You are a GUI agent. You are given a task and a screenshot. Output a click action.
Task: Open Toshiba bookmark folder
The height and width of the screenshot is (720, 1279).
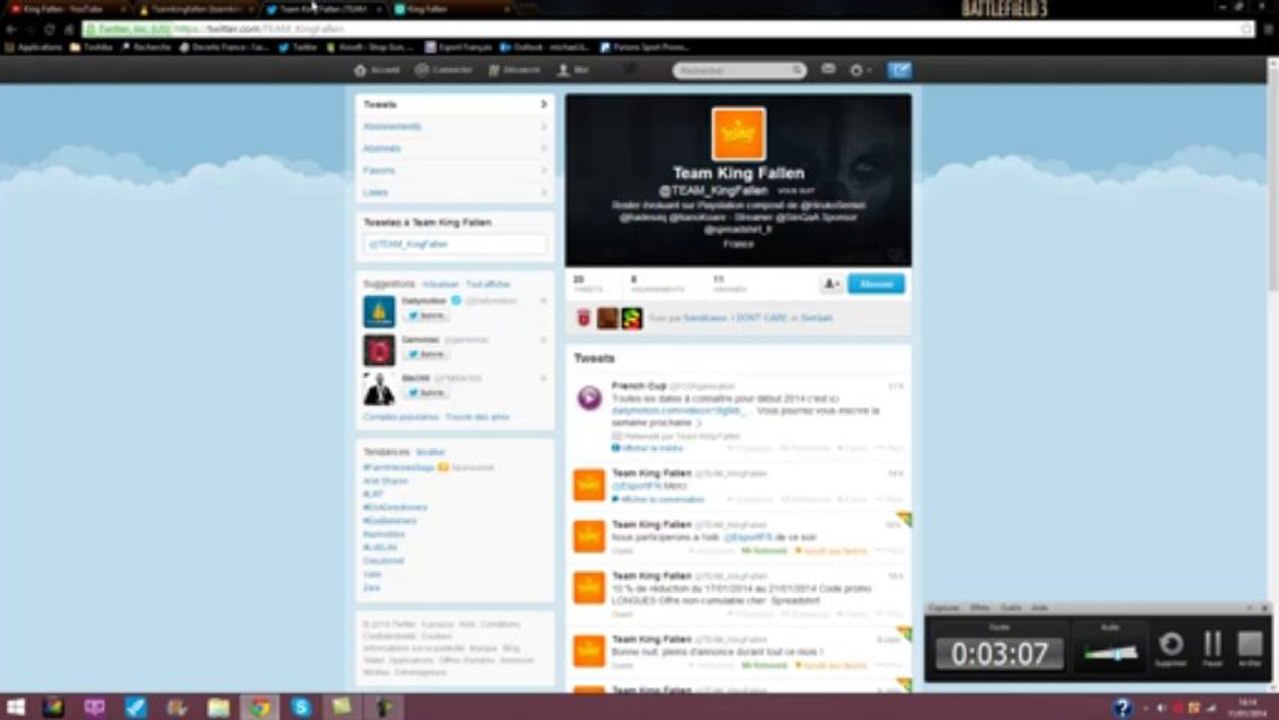click(x=91, y=47)
